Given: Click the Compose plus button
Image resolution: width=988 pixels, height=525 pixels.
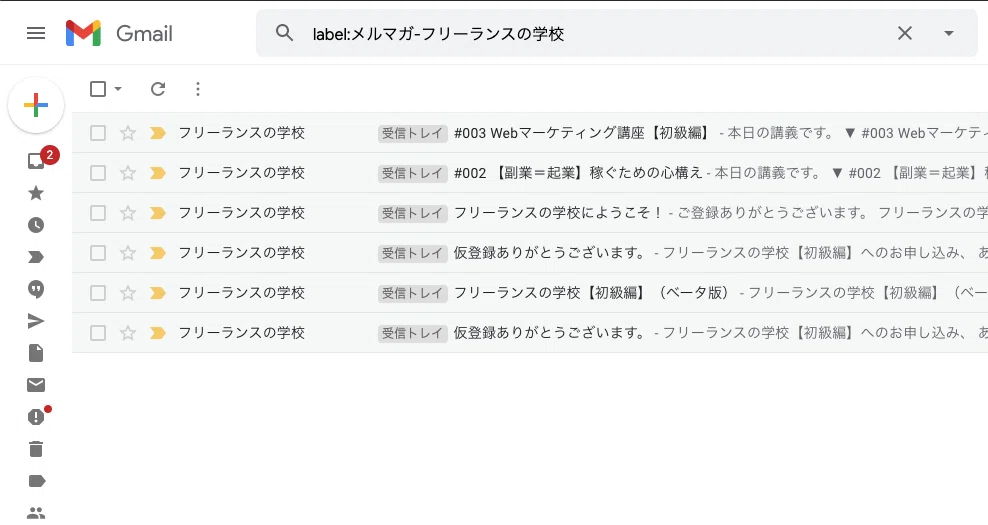Looking at the screenshot, I should [x=36, y=105].
